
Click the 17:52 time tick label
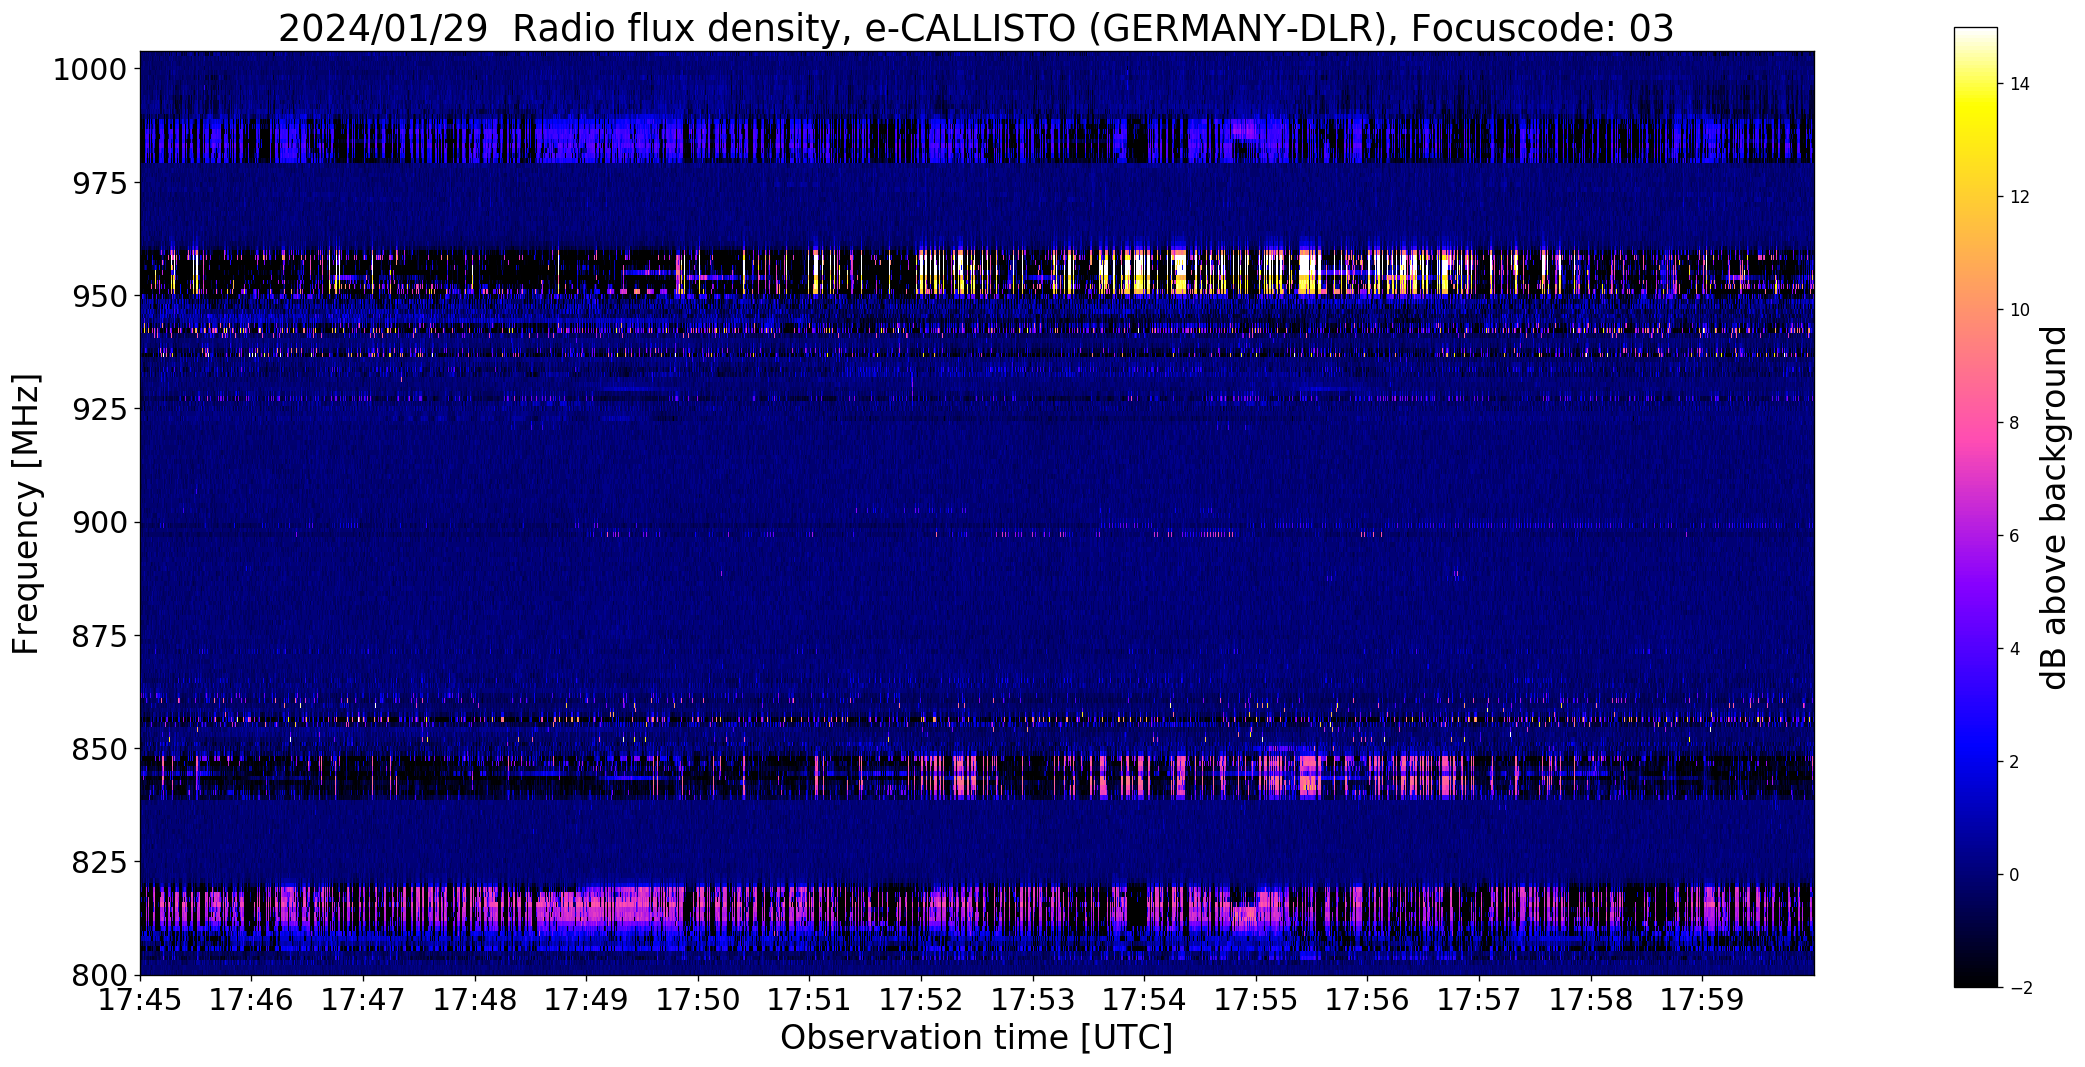tap(921, 1000)
